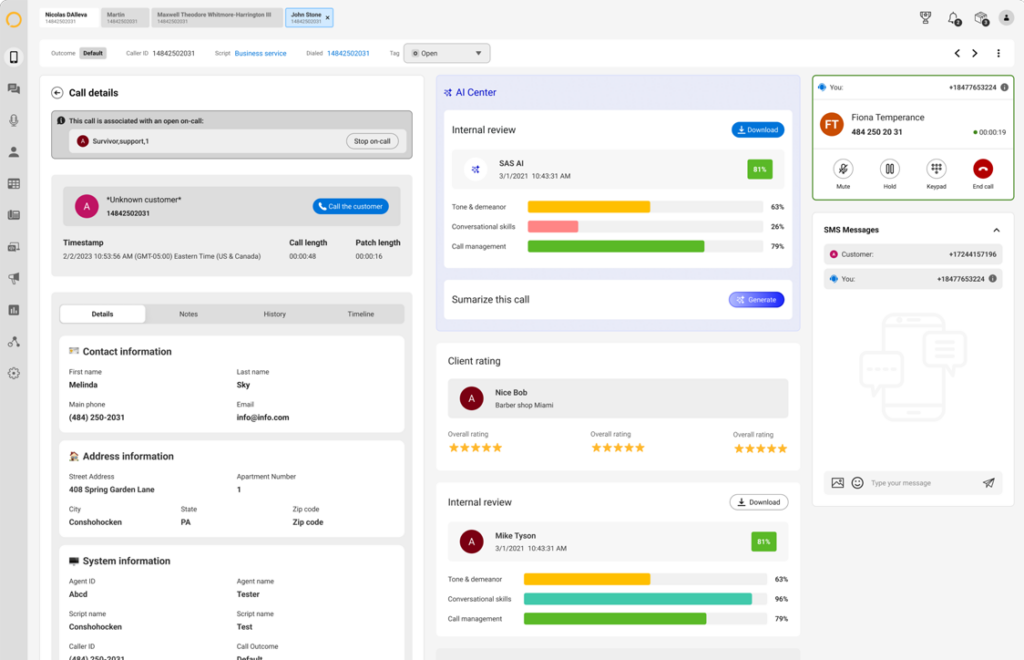Click street address 408 Spring Garden Lane

tap(112, 490)
